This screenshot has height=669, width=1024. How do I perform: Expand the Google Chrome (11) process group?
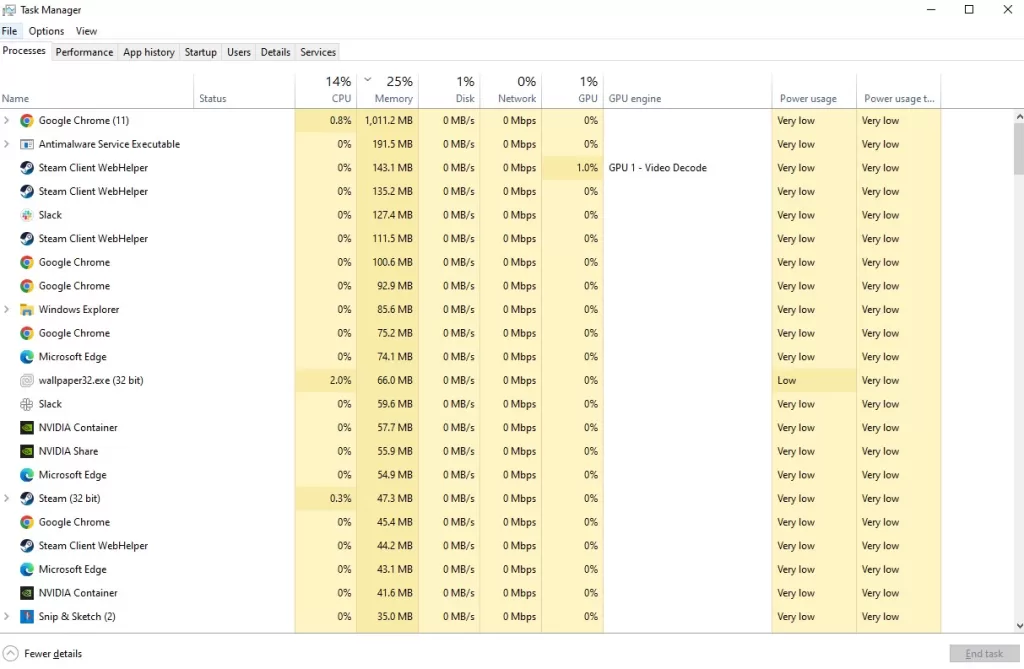click(x=7, y=121)
